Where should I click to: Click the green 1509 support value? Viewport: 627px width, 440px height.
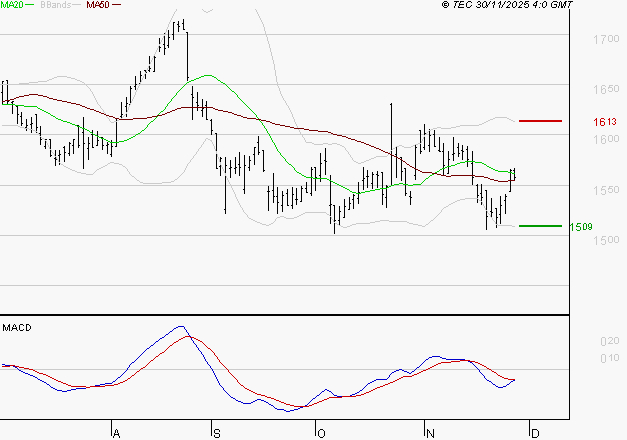coord(581,227)
